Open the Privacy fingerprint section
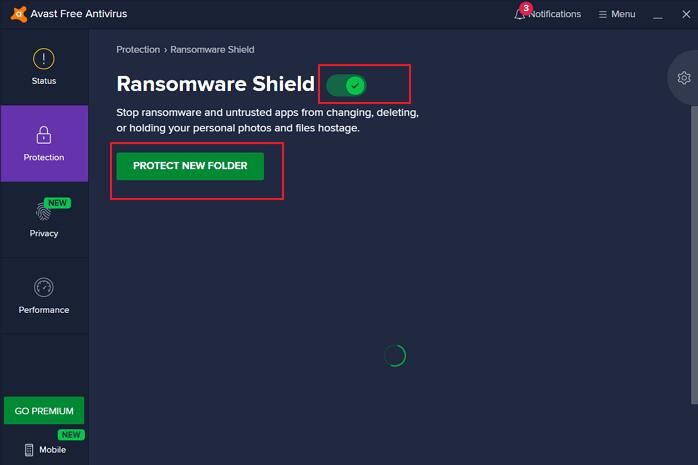Image resolution: width=698 pixels, height=465 pixels. [x=44, y=220]
